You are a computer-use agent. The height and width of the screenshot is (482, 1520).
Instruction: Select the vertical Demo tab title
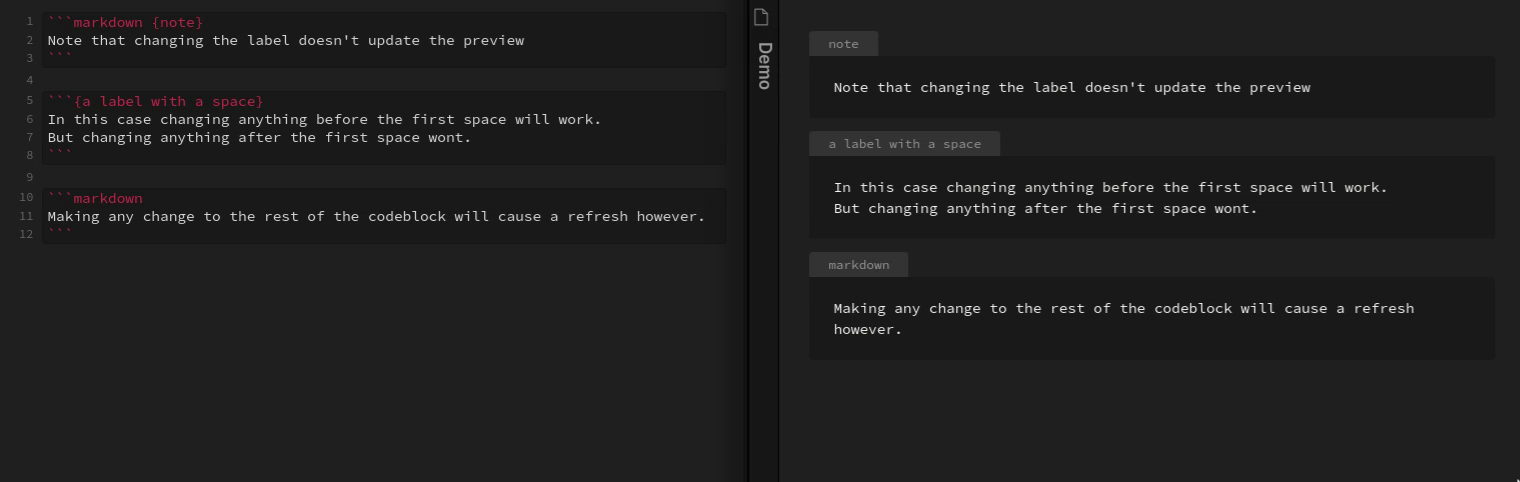point(764,66)
